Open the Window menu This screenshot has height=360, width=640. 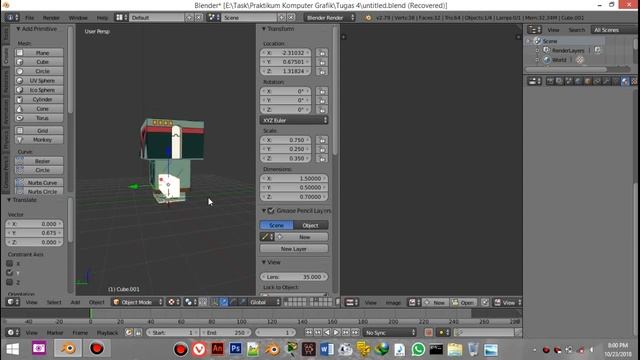[x=78, y=18]
